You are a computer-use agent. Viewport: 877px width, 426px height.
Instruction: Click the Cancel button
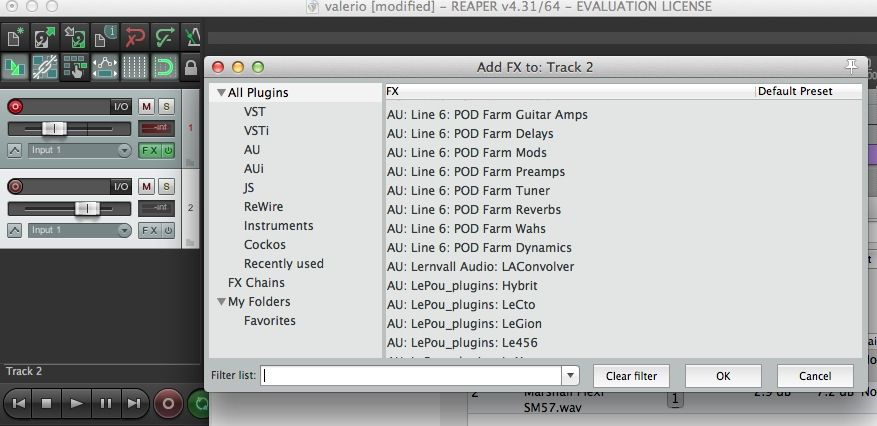pyautogui.click(x=815, y=376)
